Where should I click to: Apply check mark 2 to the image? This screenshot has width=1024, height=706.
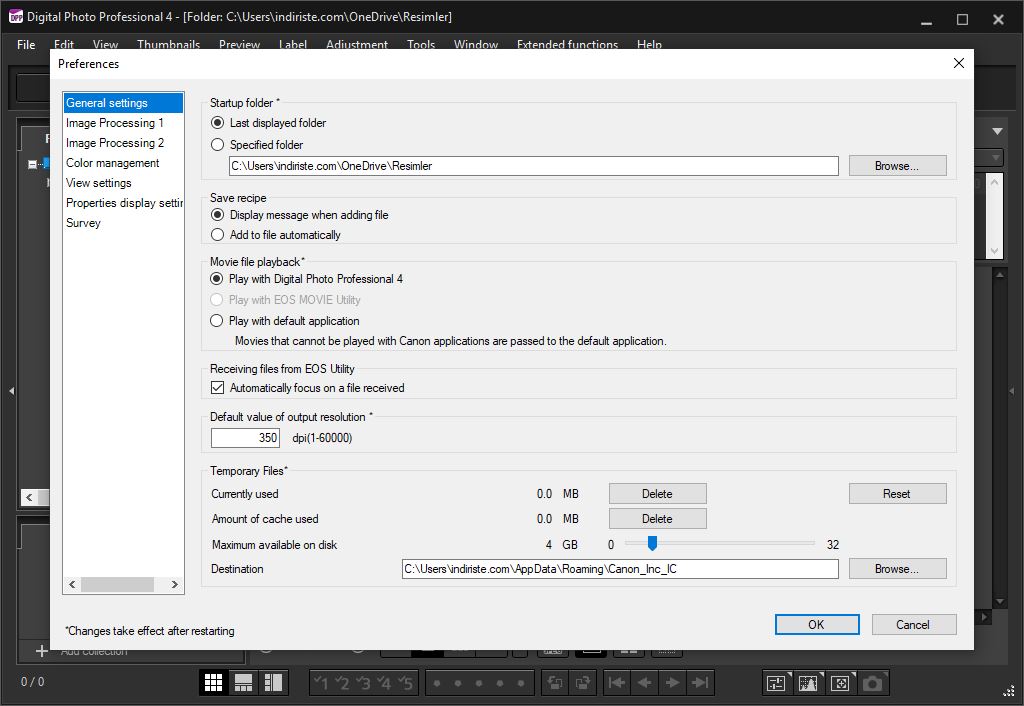coord(342,683)
